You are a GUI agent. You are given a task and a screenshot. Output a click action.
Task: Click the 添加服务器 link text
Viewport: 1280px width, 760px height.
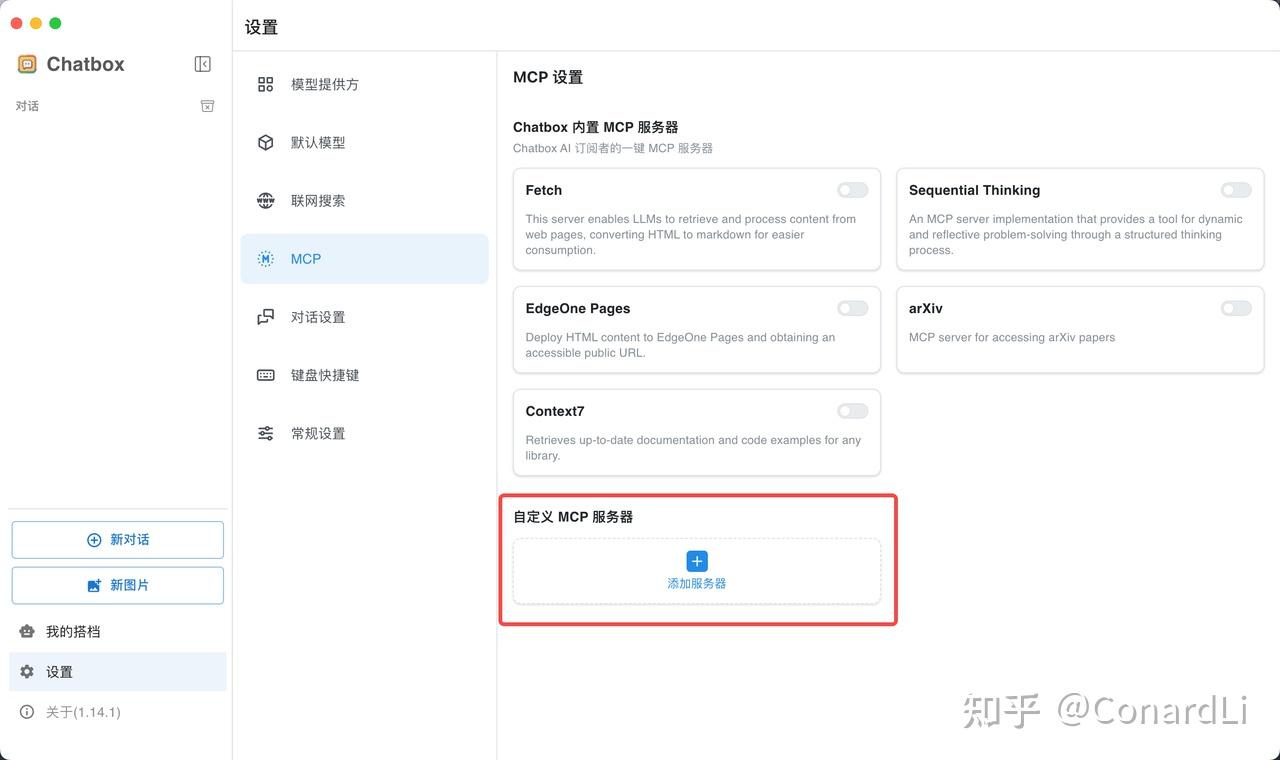[x=697, y=583]
